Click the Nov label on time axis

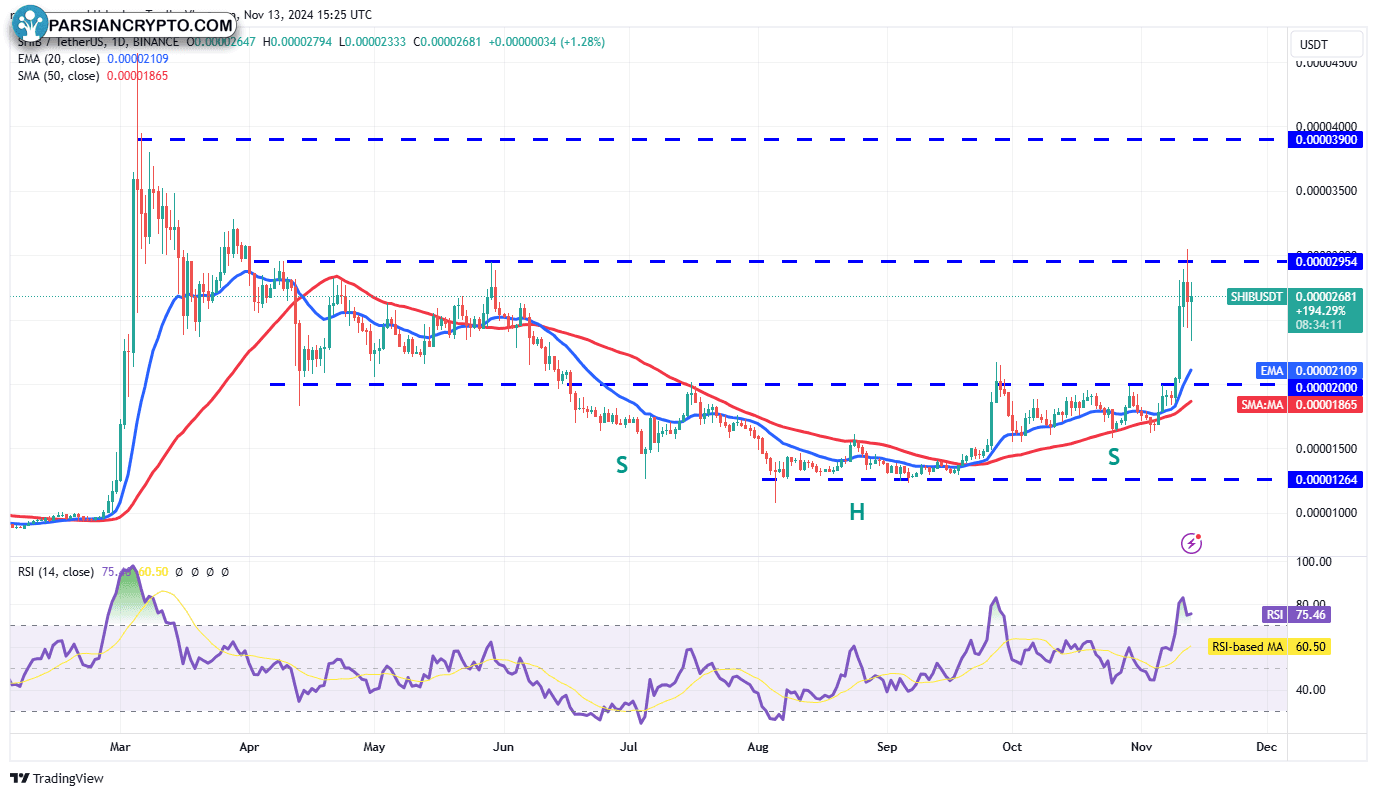[x=1140, y=746]
